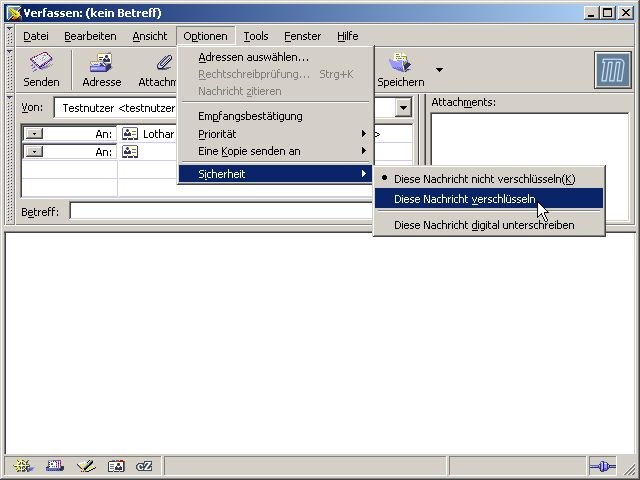The height and width of the screenshot is (480, 640).
Task: Click the Speichern toolbar icon
Action: click(x=400, y=70)
